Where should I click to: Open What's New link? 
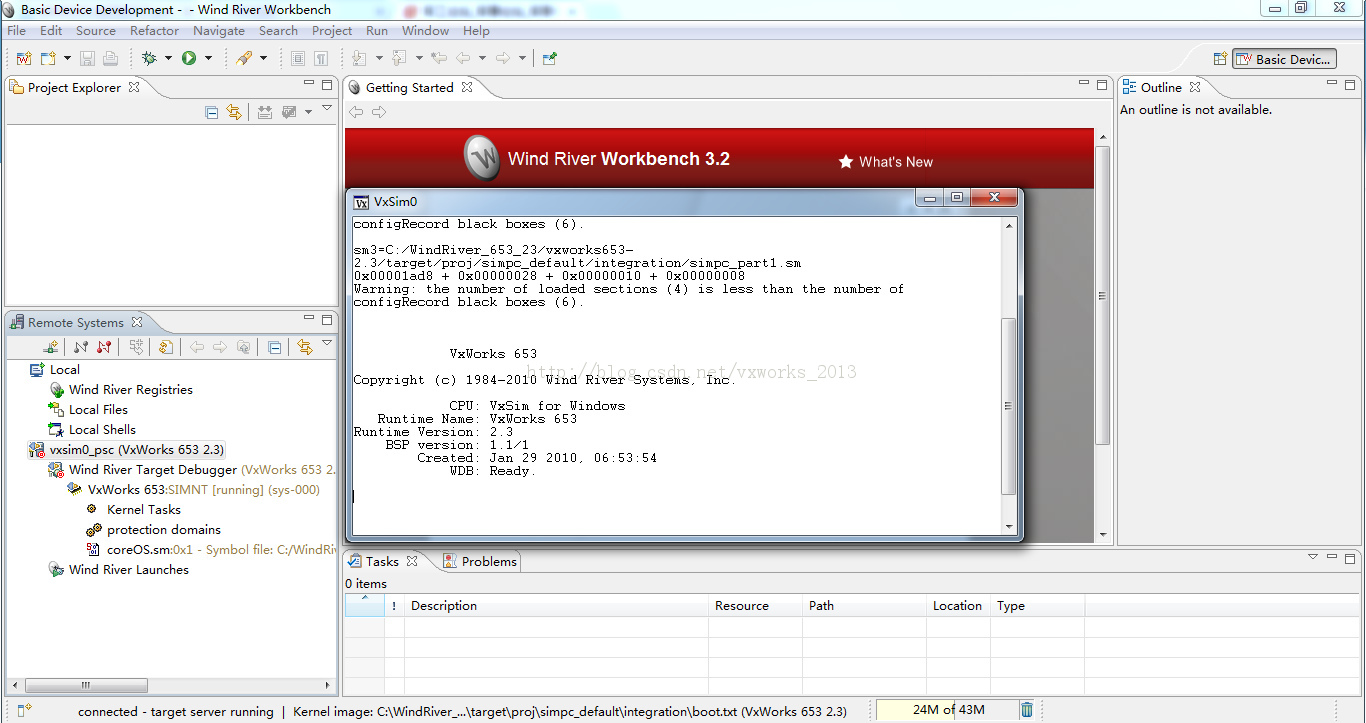click(x=885, y=161)
